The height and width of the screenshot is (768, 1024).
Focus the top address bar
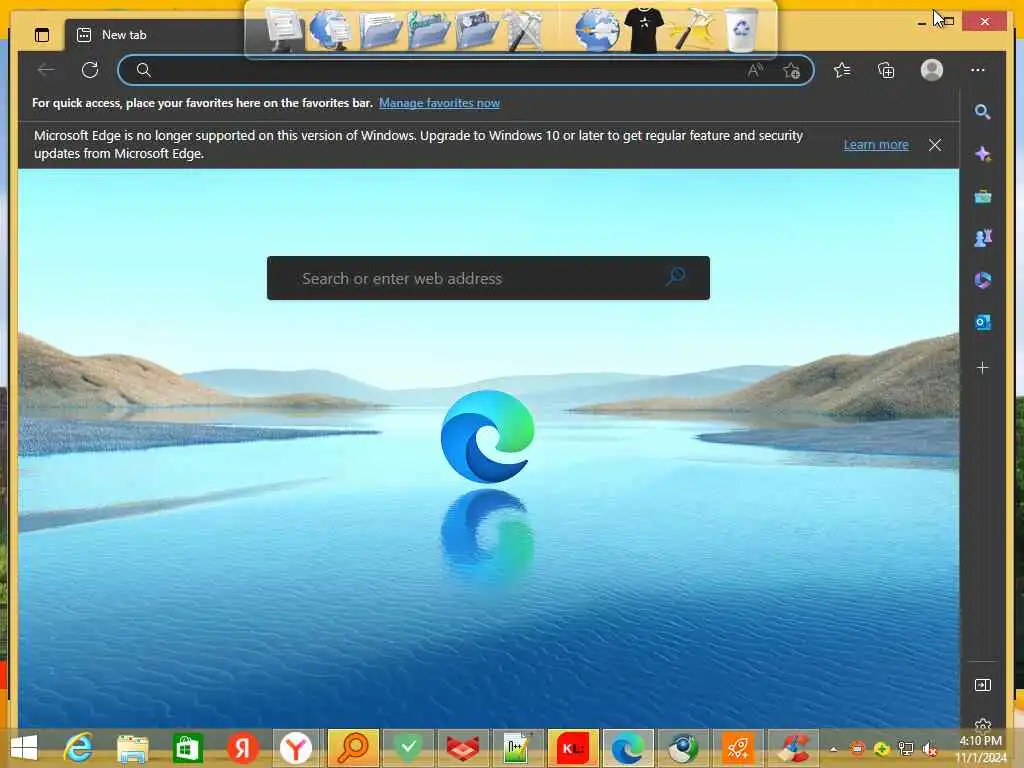pos(466,70)
